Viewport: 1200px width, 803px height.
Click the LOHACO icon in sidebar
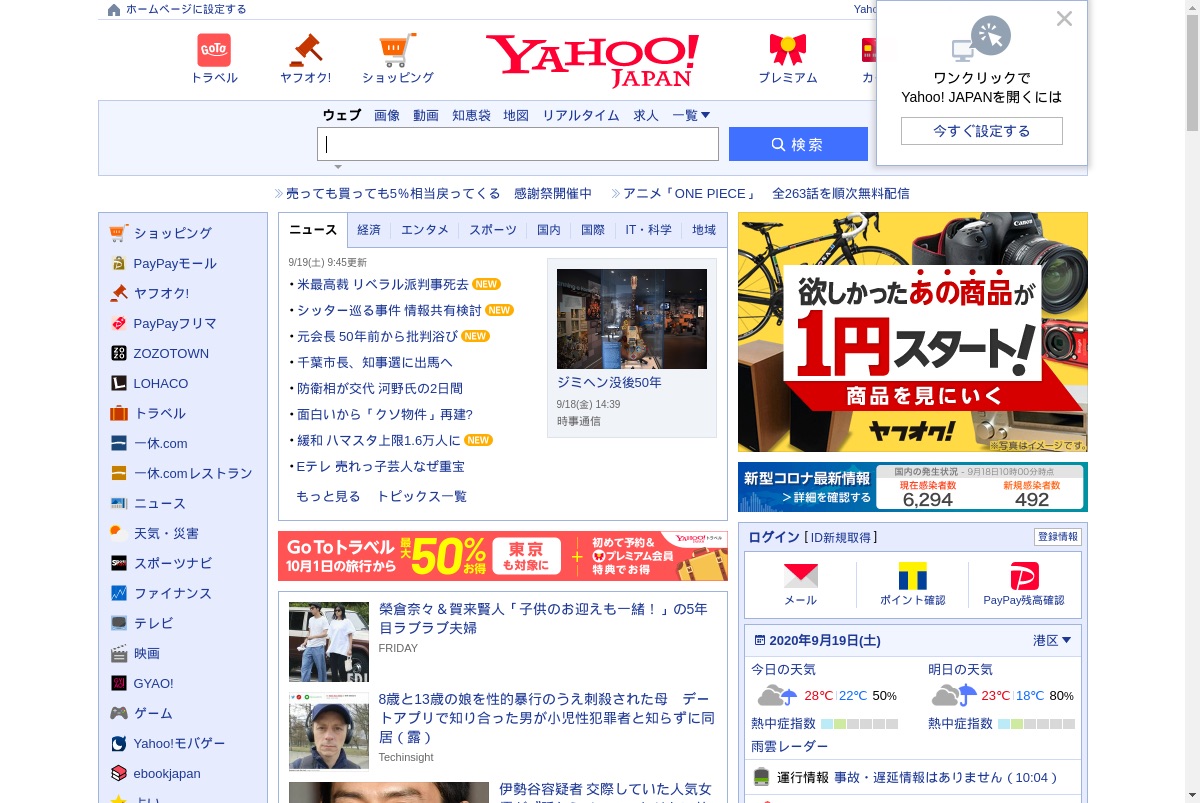coord(119,383)
